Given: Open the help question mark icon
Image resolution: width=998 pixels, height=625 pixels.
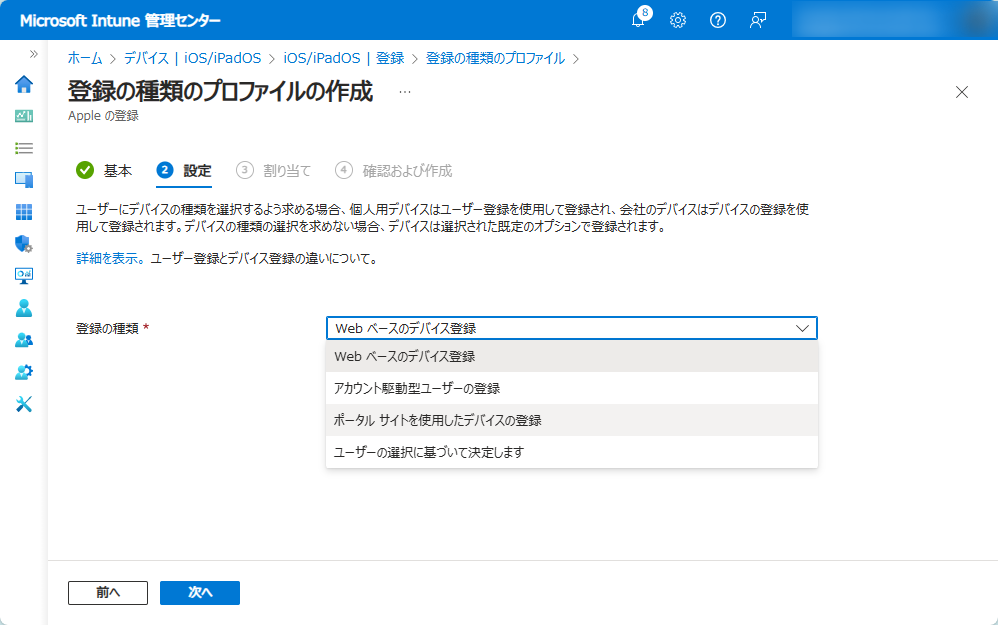Looking at the screenshot, I should tap(718, 20).
